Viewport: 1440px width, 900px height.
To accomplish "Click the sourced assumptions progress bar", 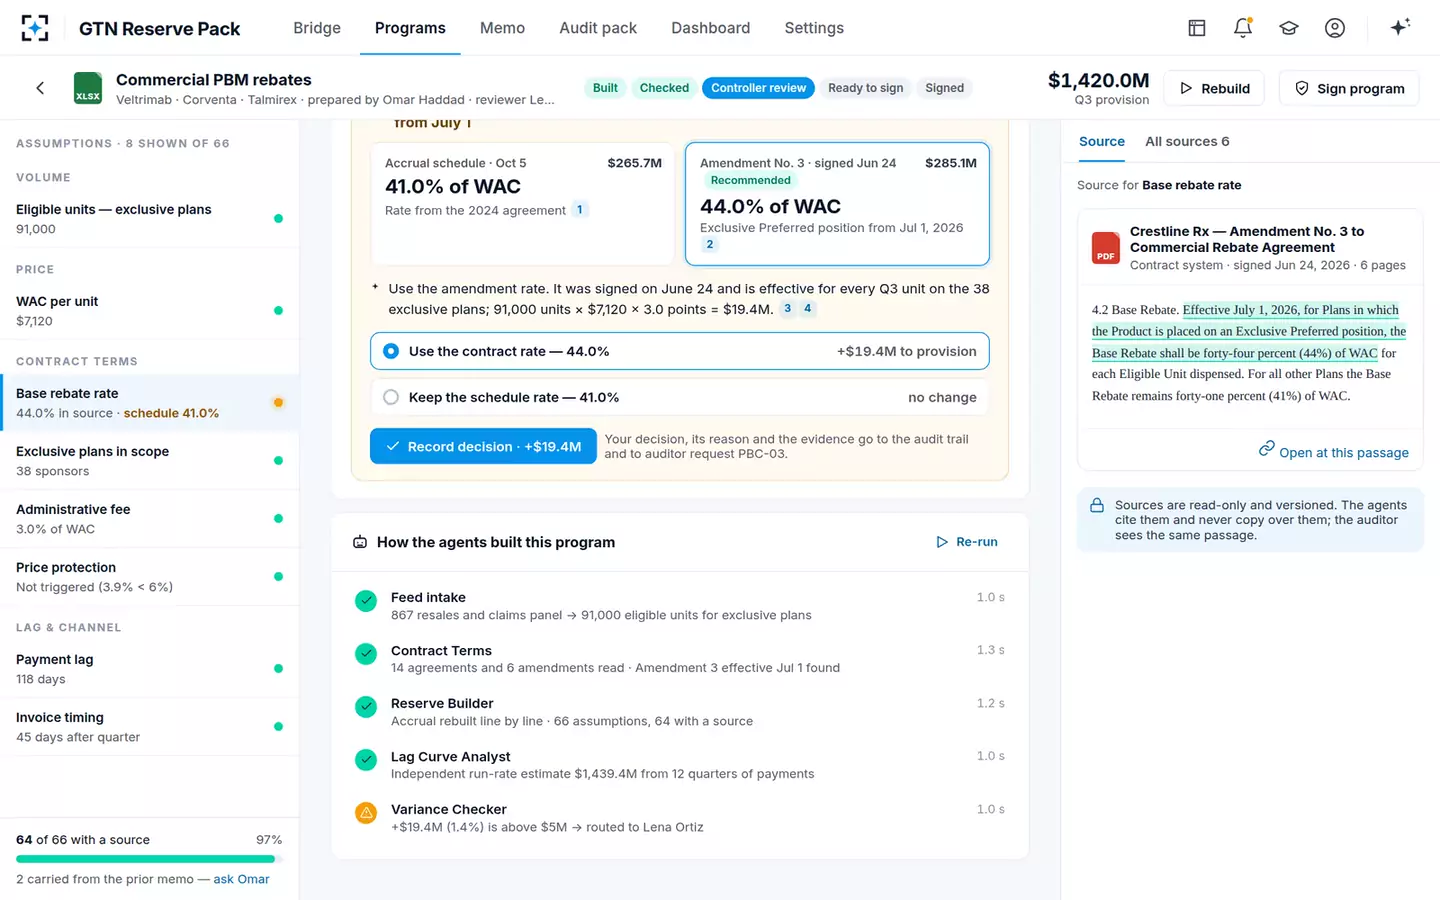I will click(x=149, y=859).
